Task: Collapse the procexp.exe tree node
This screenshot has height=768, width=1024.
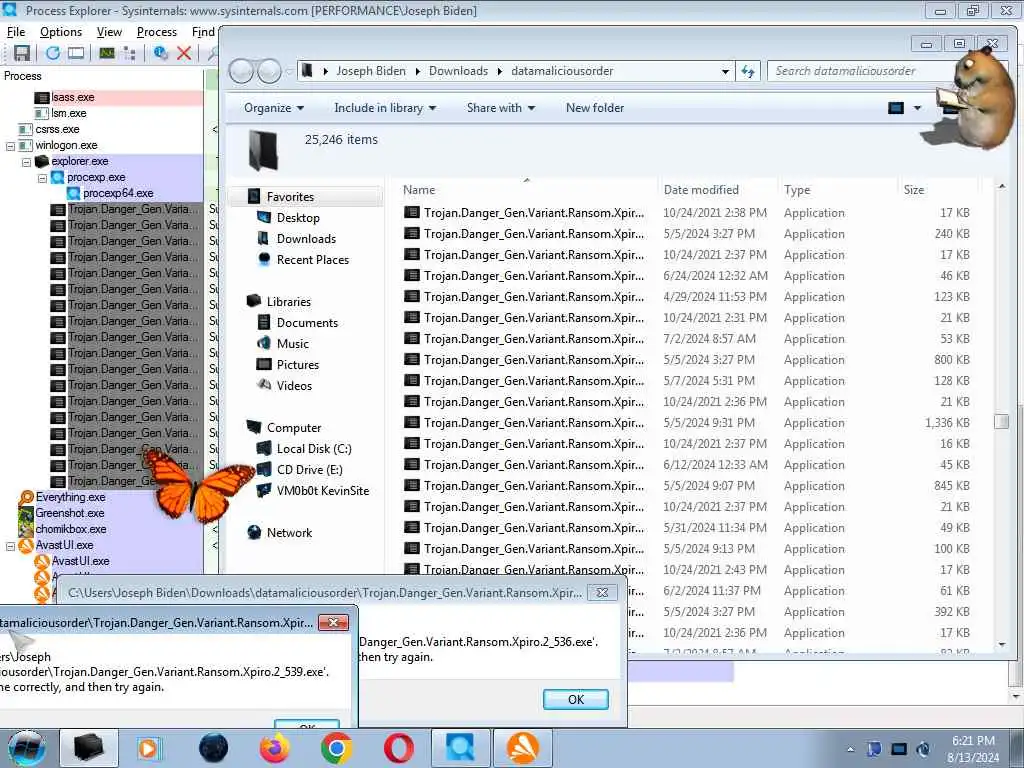Action: coord(42,178)
